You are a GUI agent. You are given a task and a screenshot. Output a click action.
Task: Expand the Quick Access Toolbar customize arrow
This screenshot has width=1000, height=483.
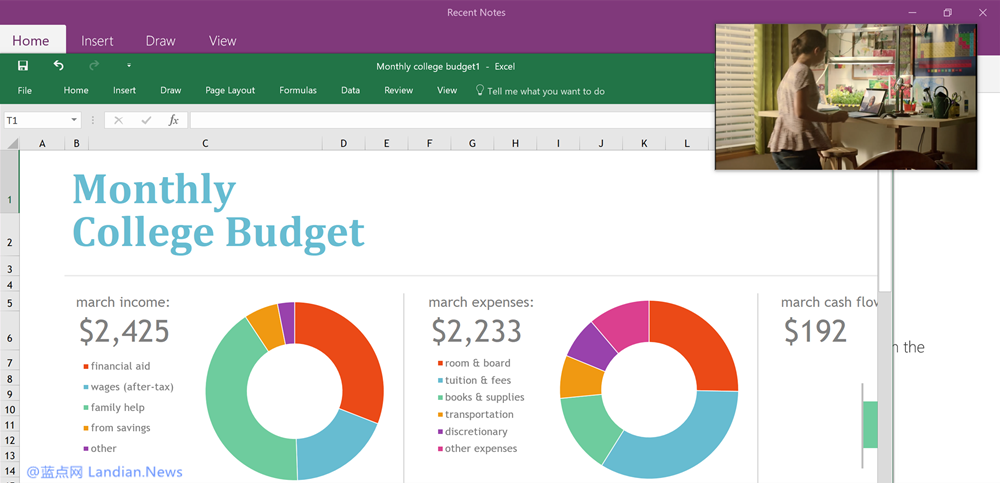click(129, 67)
